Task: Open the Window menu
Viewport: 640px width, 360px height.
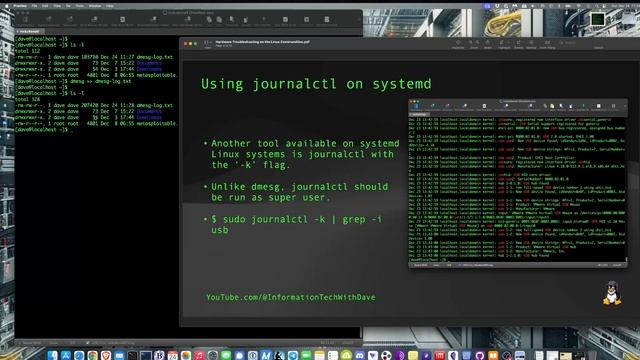Action: (95, 6)
